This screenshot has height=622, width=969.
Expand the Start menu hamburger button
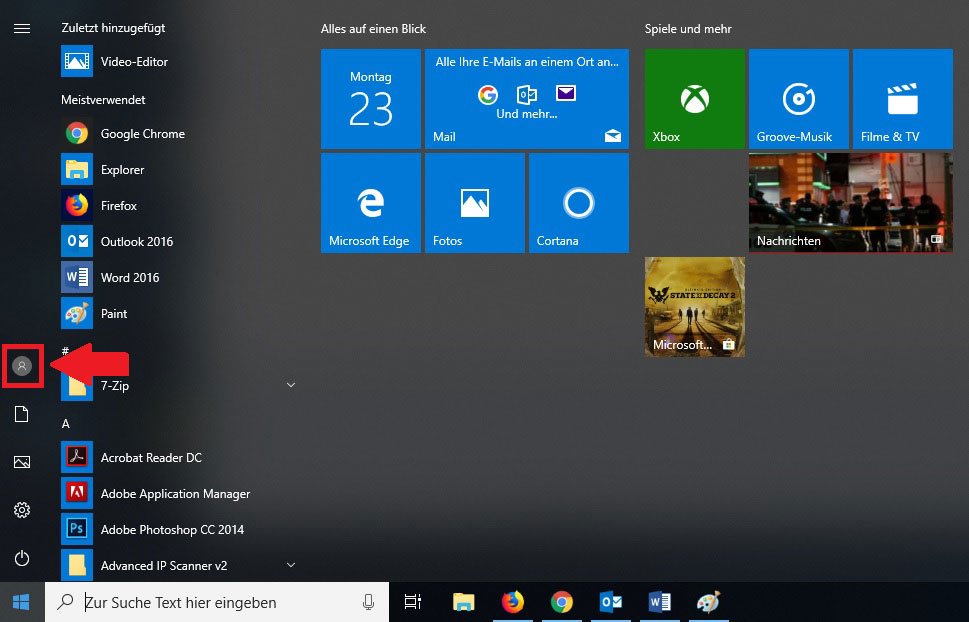pos(22,28)
